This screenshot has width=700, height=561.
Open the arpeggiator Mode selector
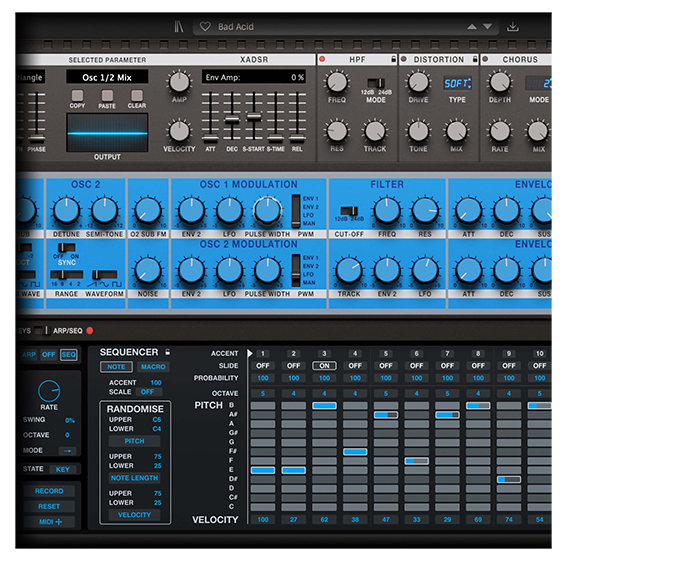(x=66, y=449)
